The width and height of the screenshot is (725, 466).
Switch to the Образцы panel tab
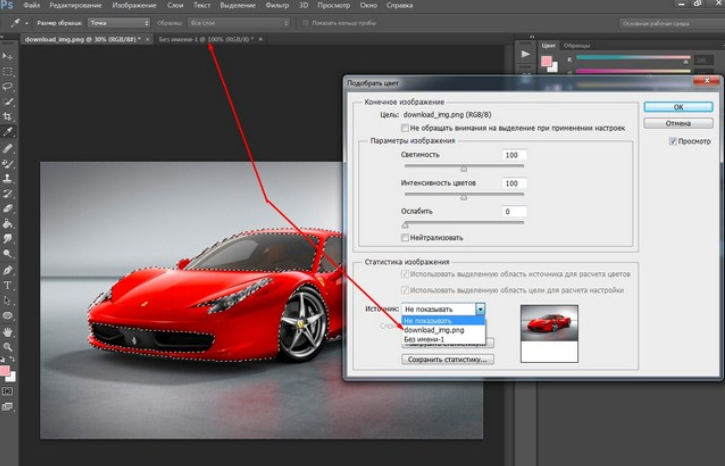coord(577,45)
